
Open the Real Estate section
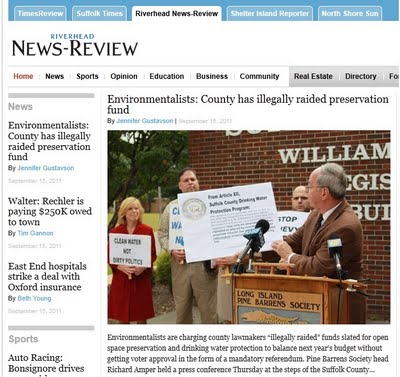coord(313,76)
